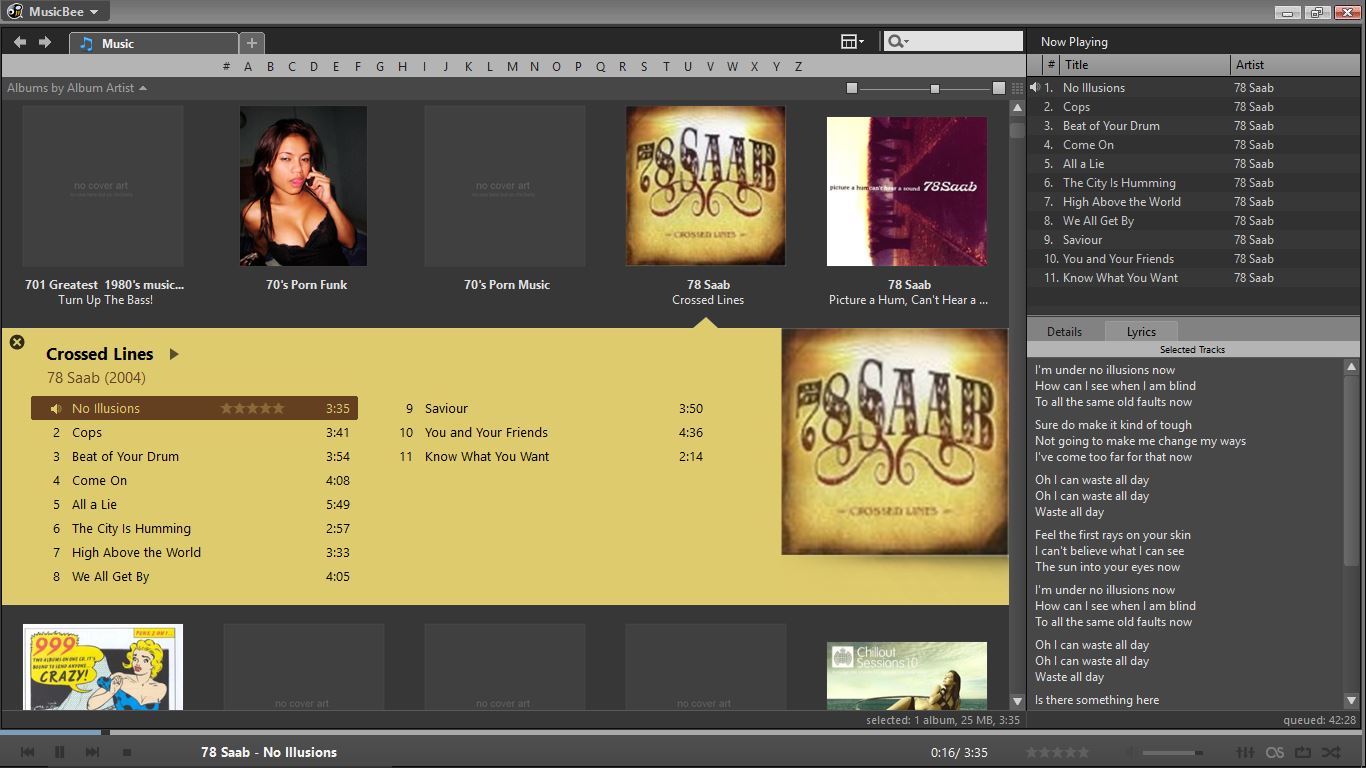Select track 9 Saviour in album list

point(550,408)
